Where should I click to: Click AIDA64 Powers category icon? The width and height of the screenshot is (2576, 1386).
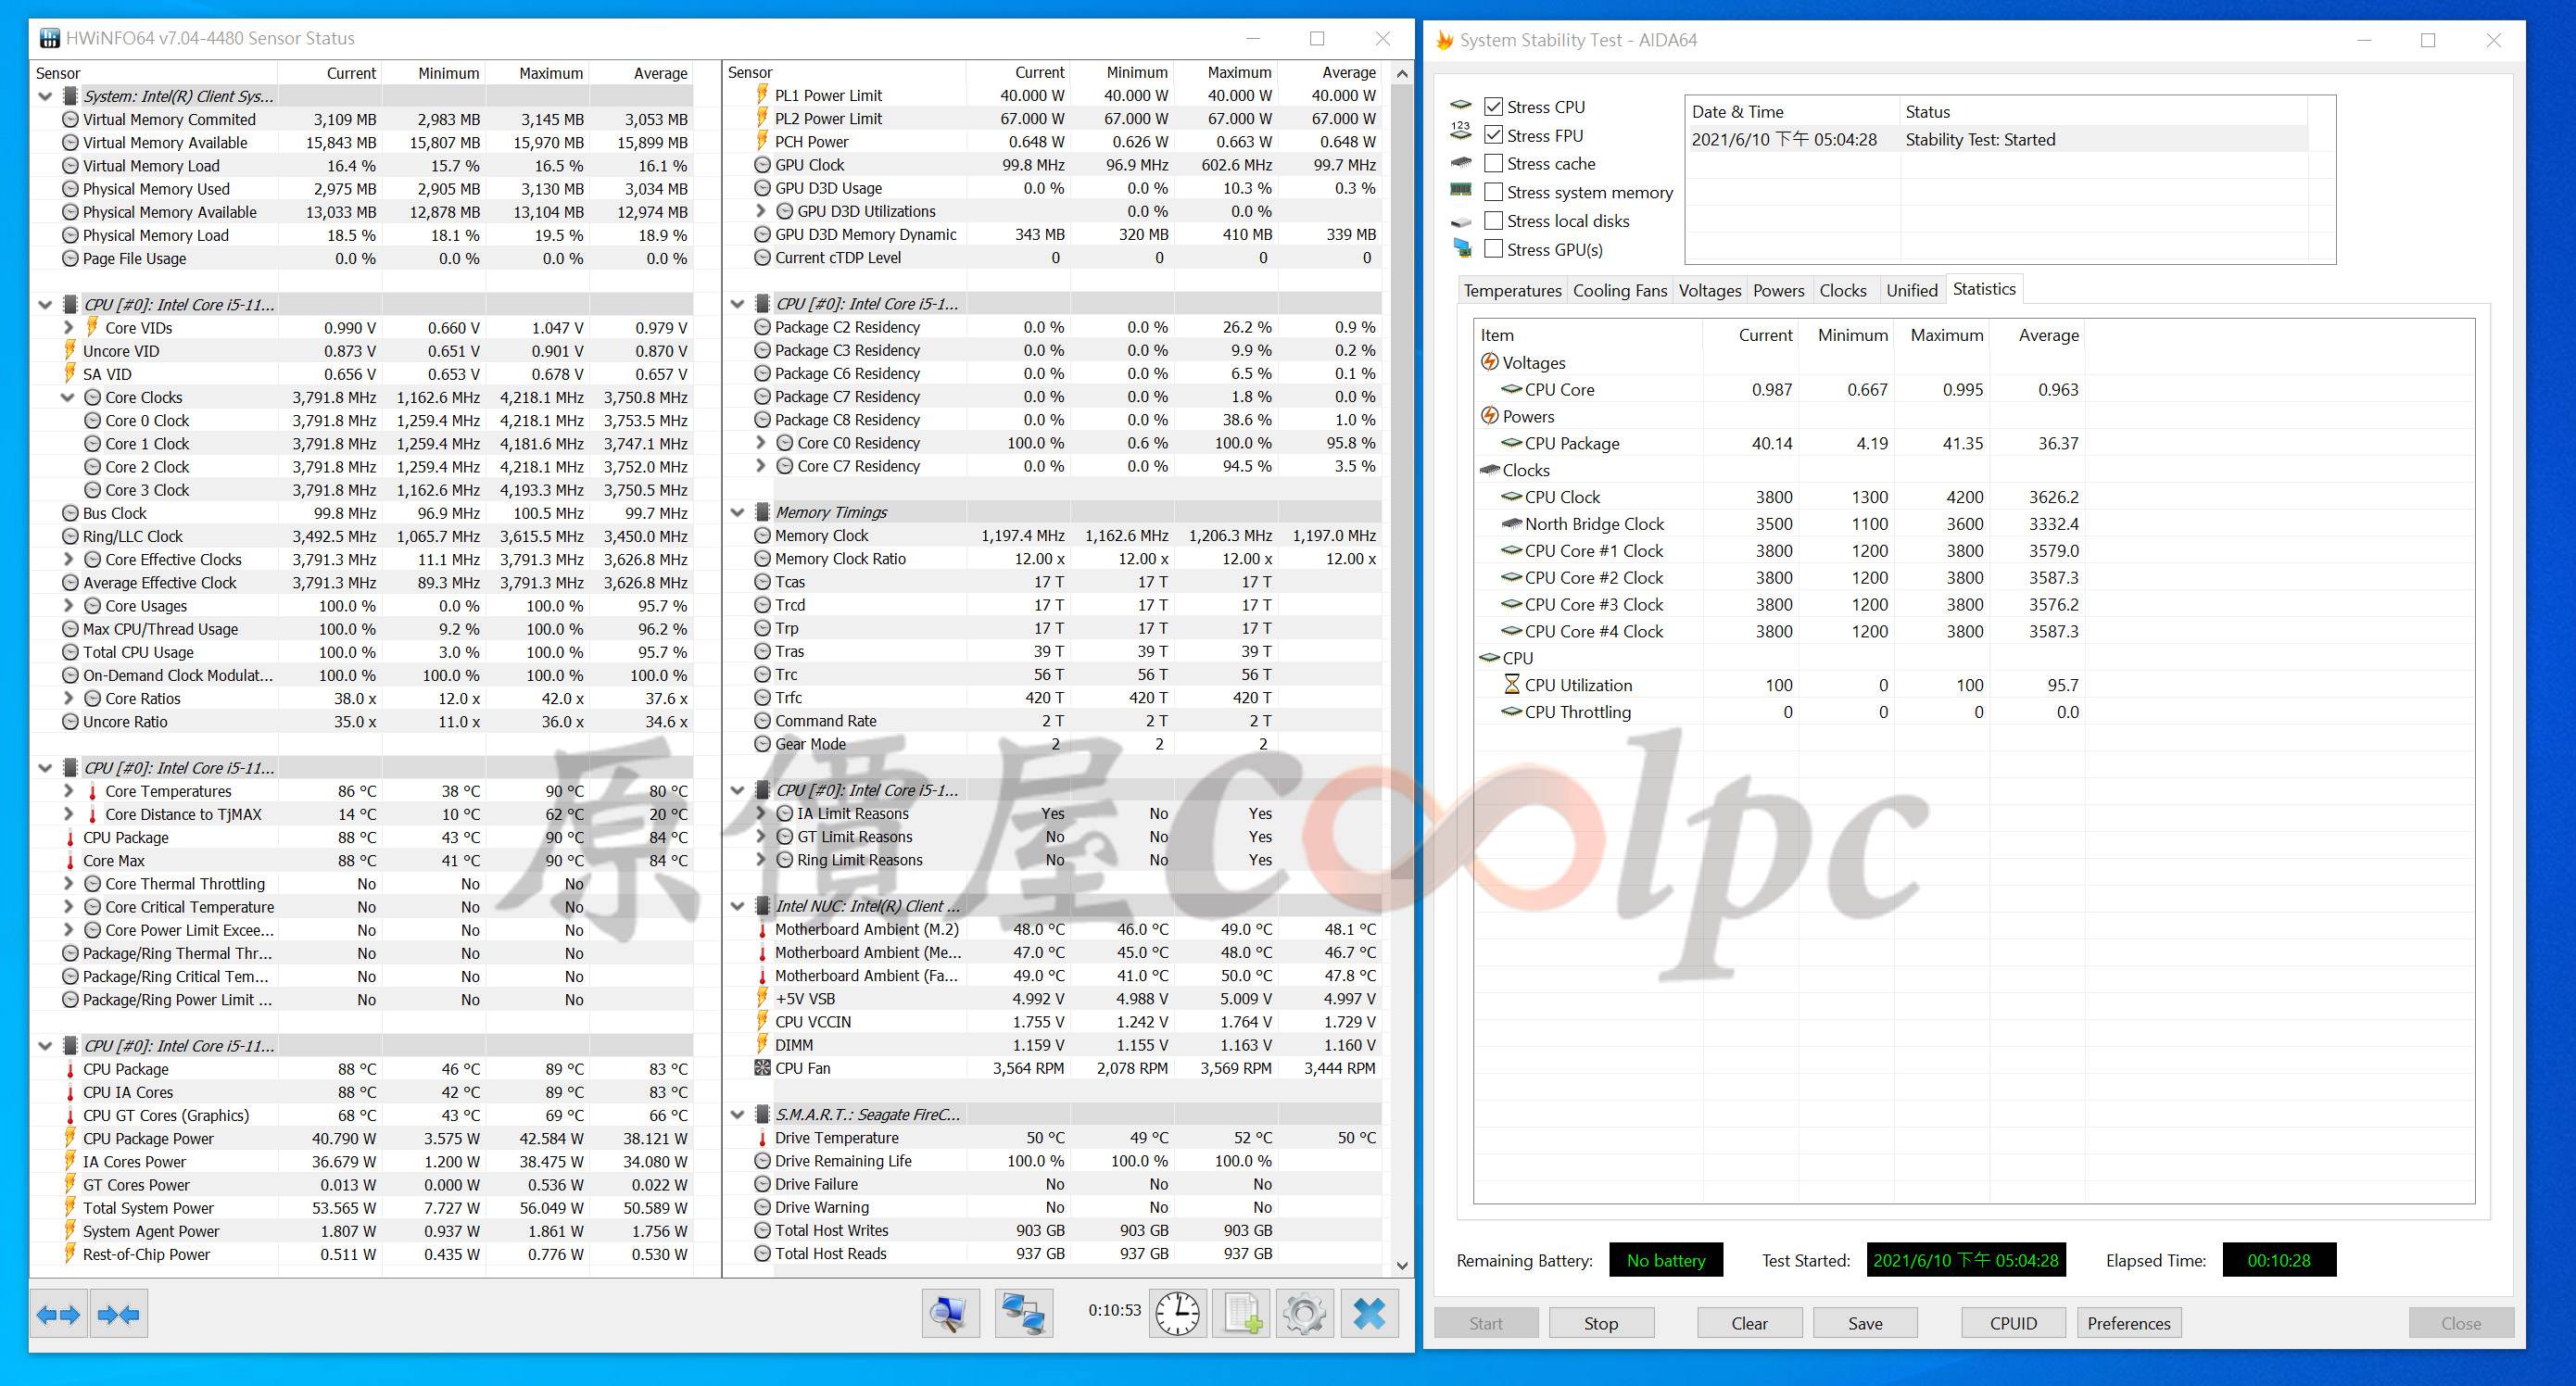click(1489, 416)
